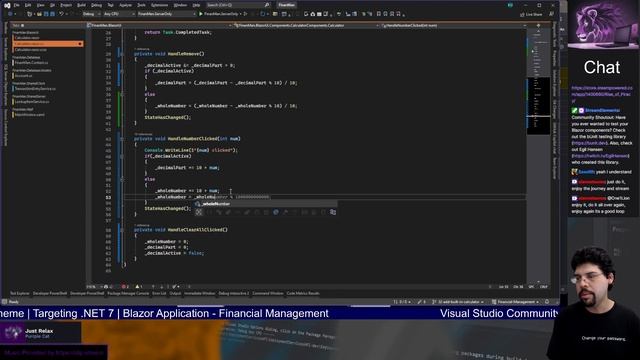This screenshot has width=640, height=360.
Task: Open the Error List tab
Action: [x=159, y=293]
